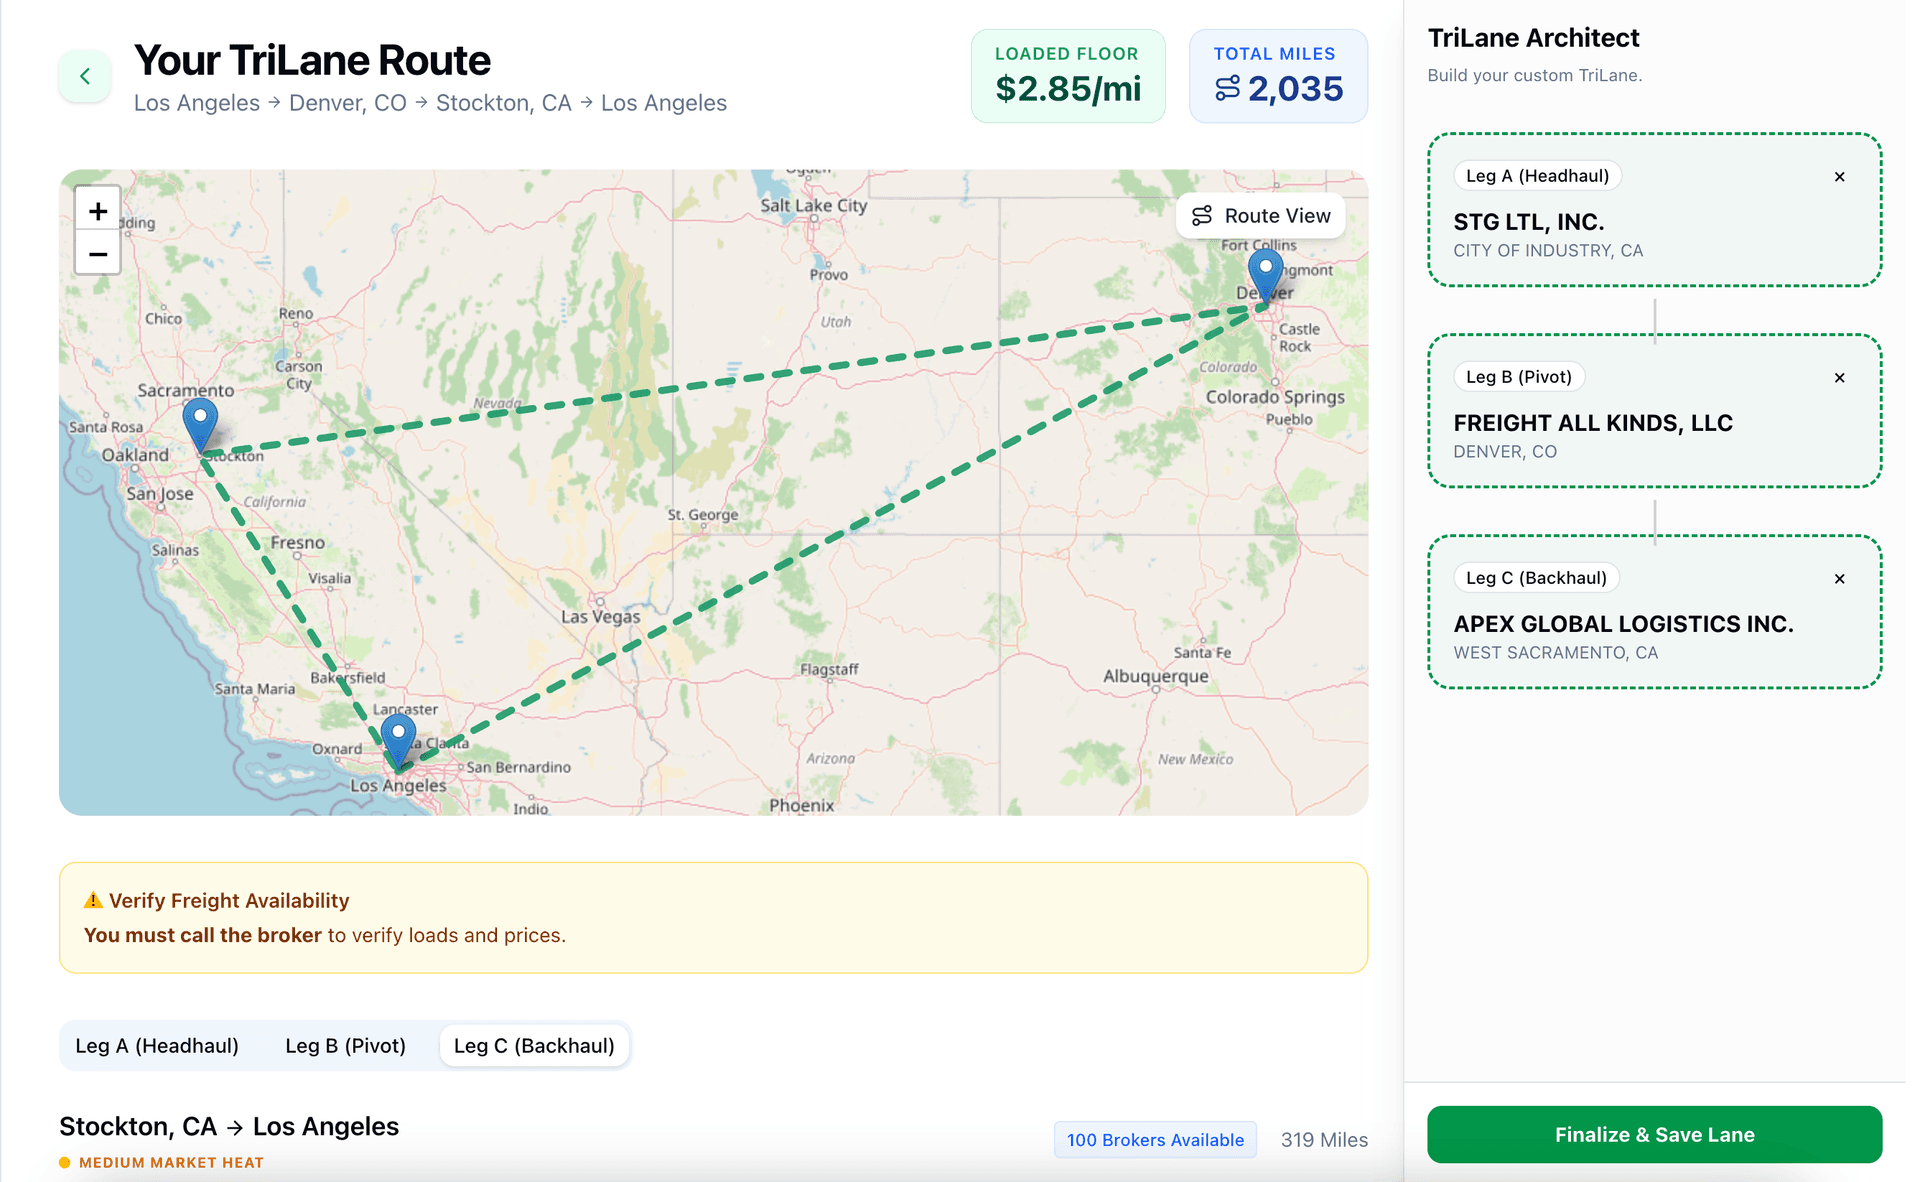Click the Loaded Floor $2.85/mi card
This screenshot has width=1920, height=1182.
(x=1067, y=77)
